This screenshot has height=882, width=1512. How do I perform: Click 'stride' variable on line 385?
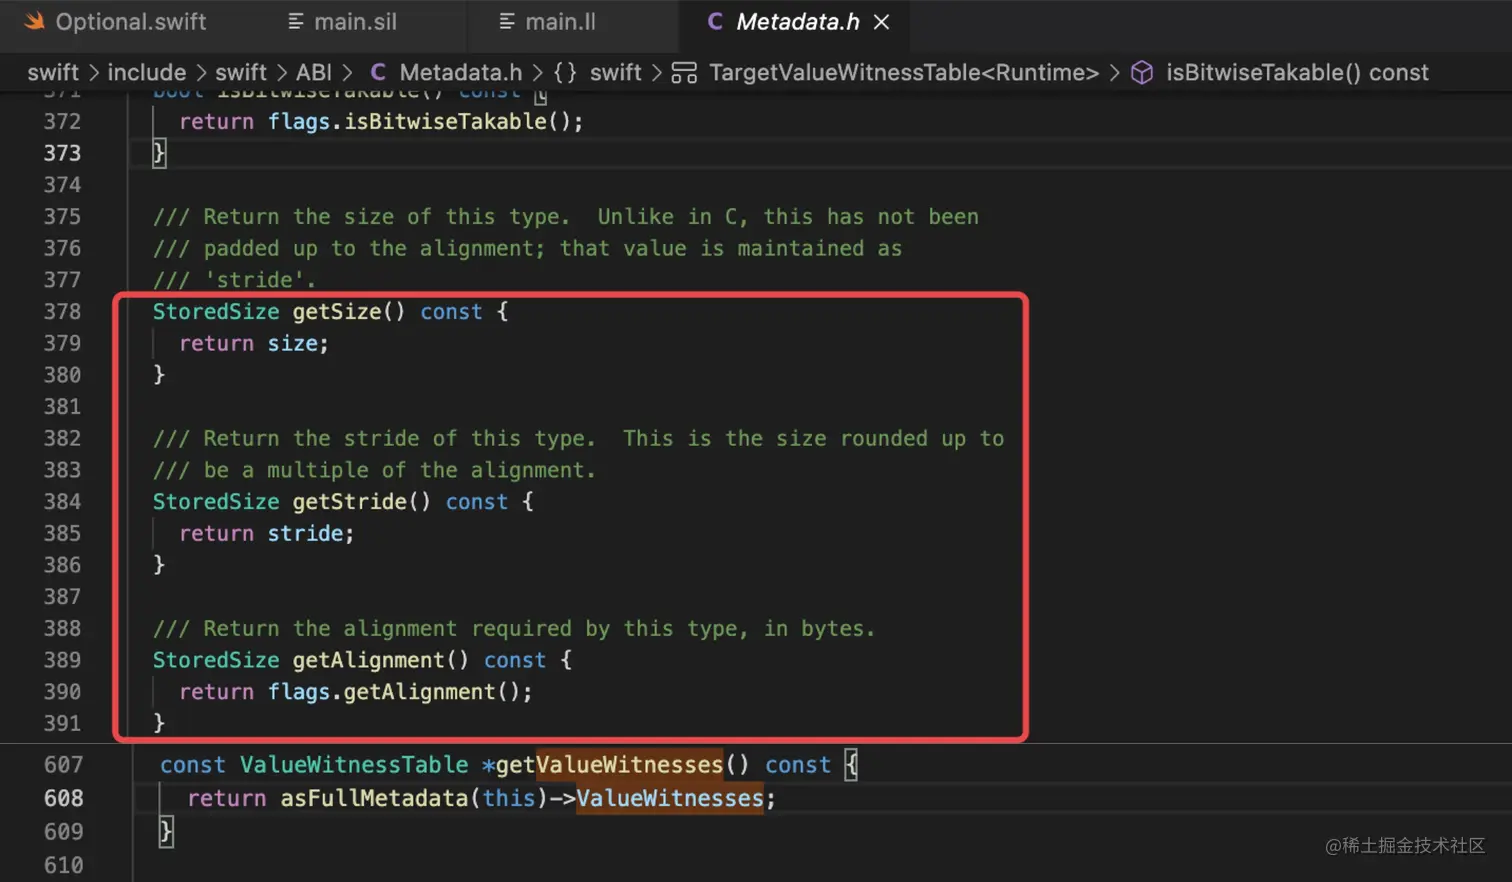[305, 533]
